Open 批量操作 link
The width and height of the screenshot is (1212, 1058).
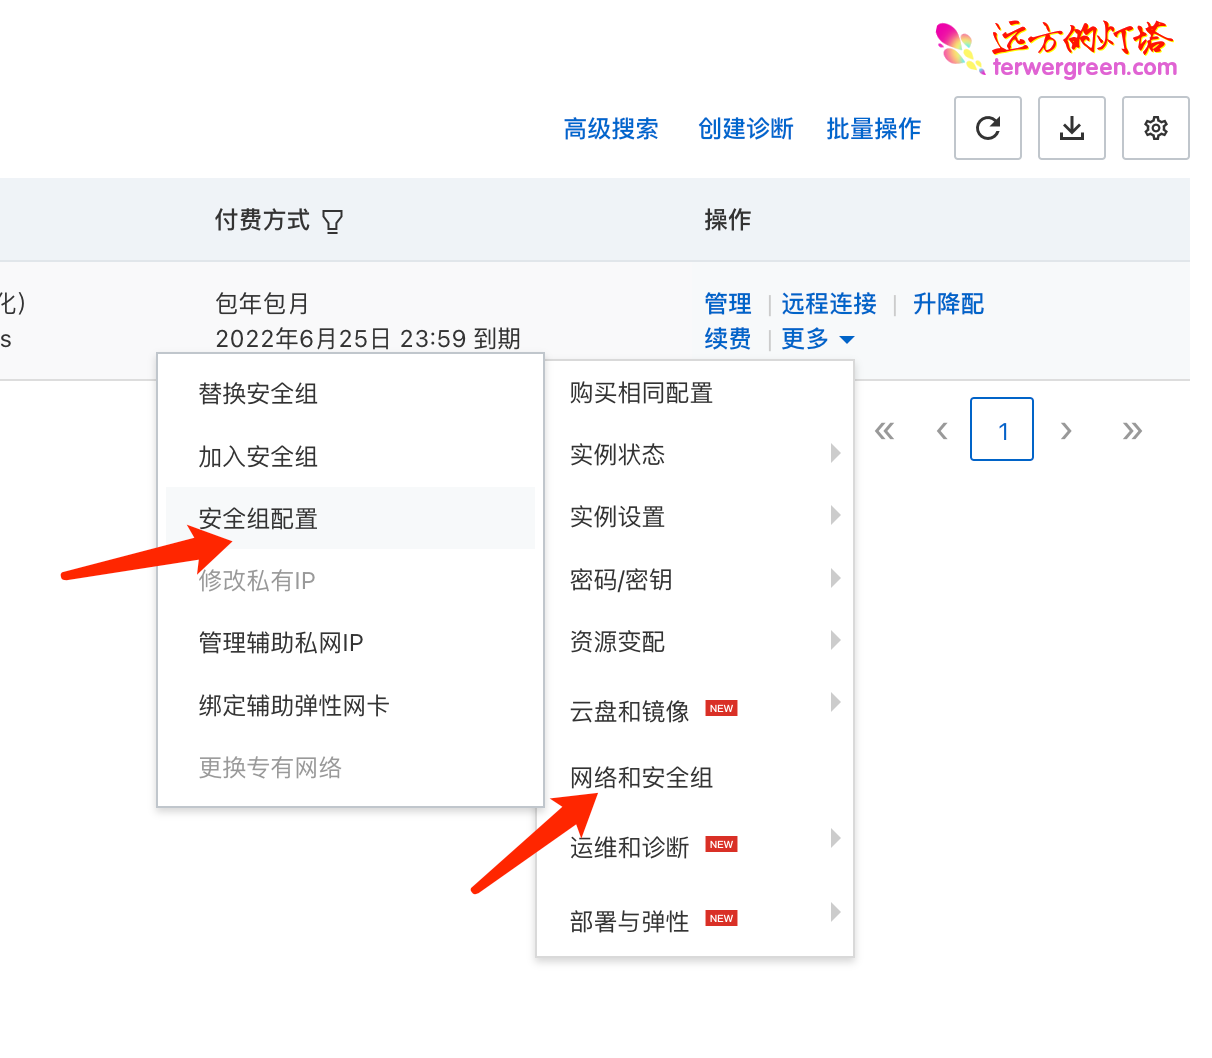tap(874, 129)
